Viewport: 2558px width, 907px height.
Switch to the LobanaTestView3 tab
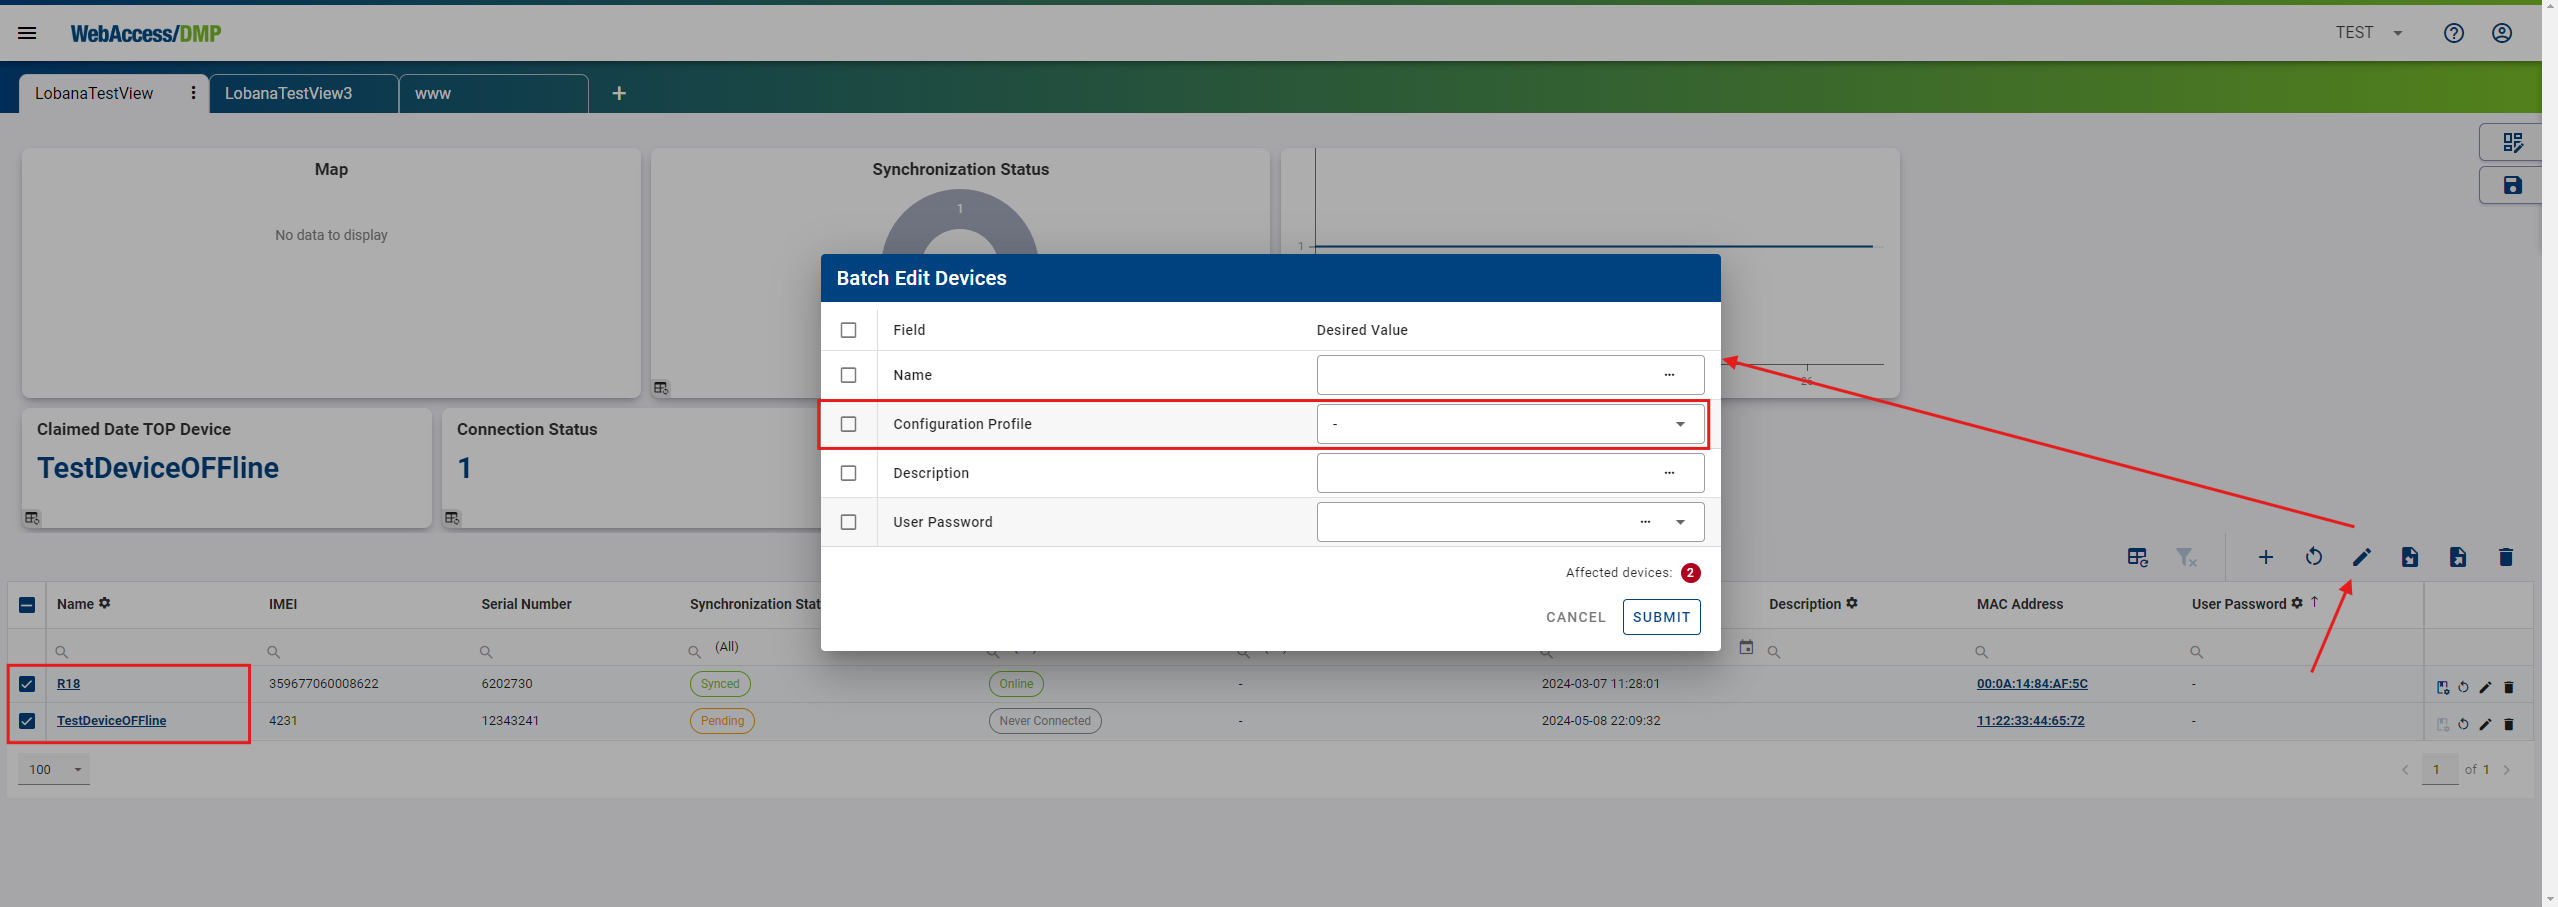pyautogui.click(x=289, y=93)
